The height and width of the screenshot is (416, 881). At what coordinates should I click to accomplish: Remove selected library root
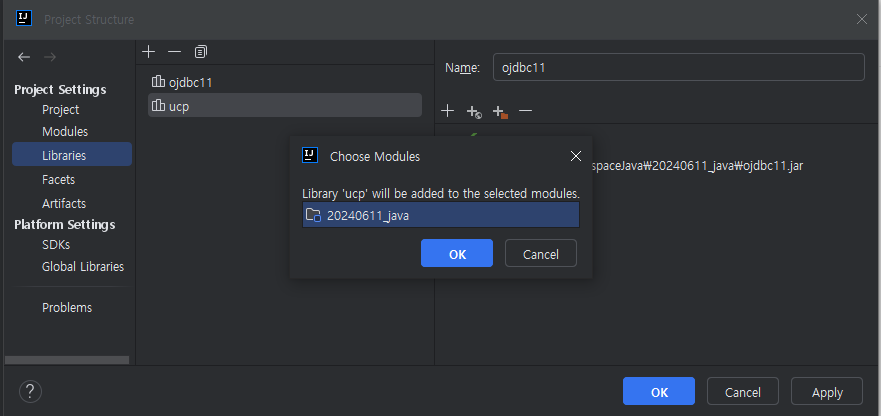click(525, 111)
